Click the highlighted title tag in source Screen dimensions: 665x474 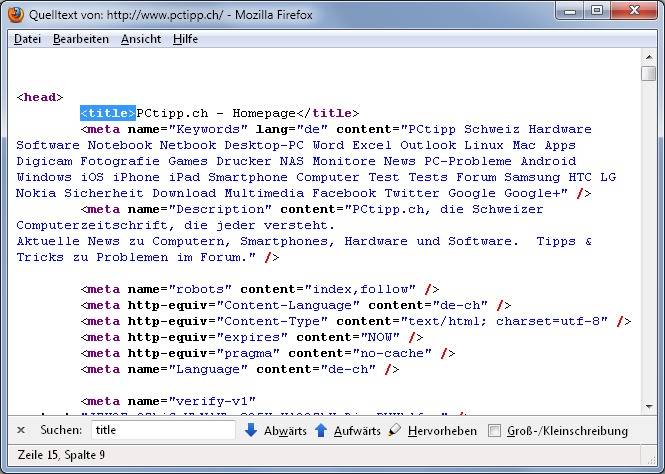(x=108, y=113)
